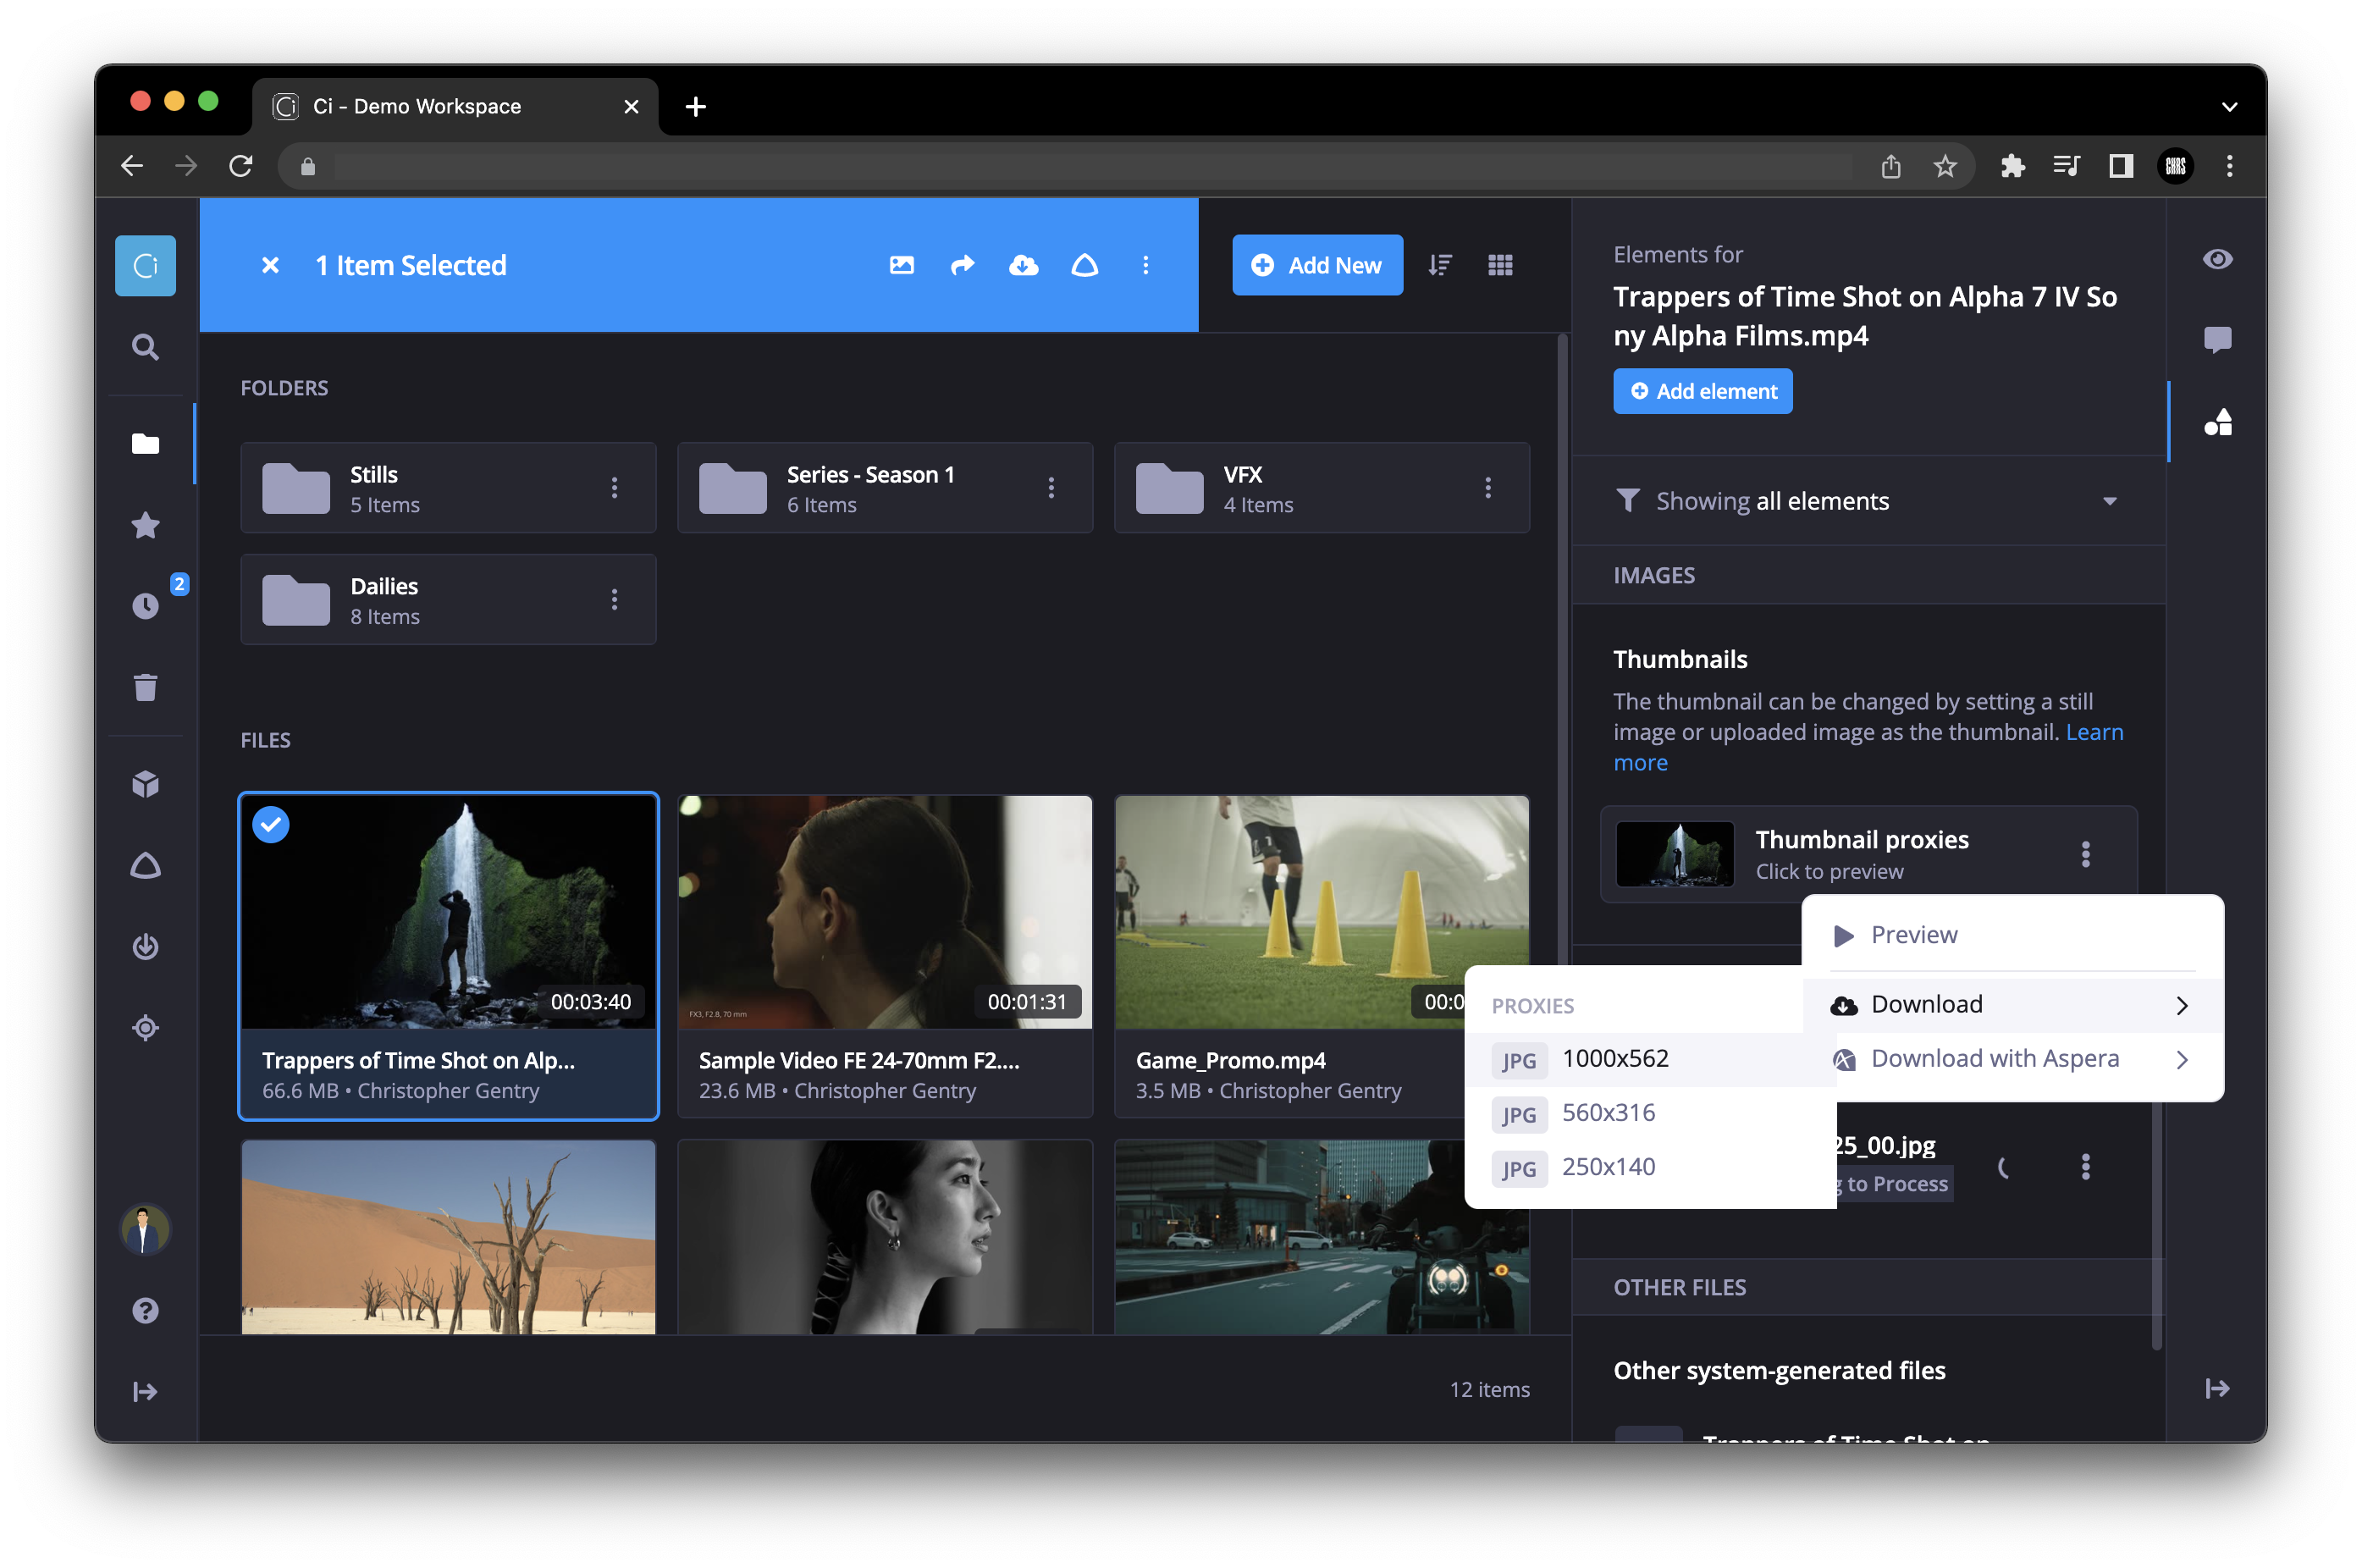Open the Sample Video FE 24-70mm thumbnail

click(x=885, y=912)
